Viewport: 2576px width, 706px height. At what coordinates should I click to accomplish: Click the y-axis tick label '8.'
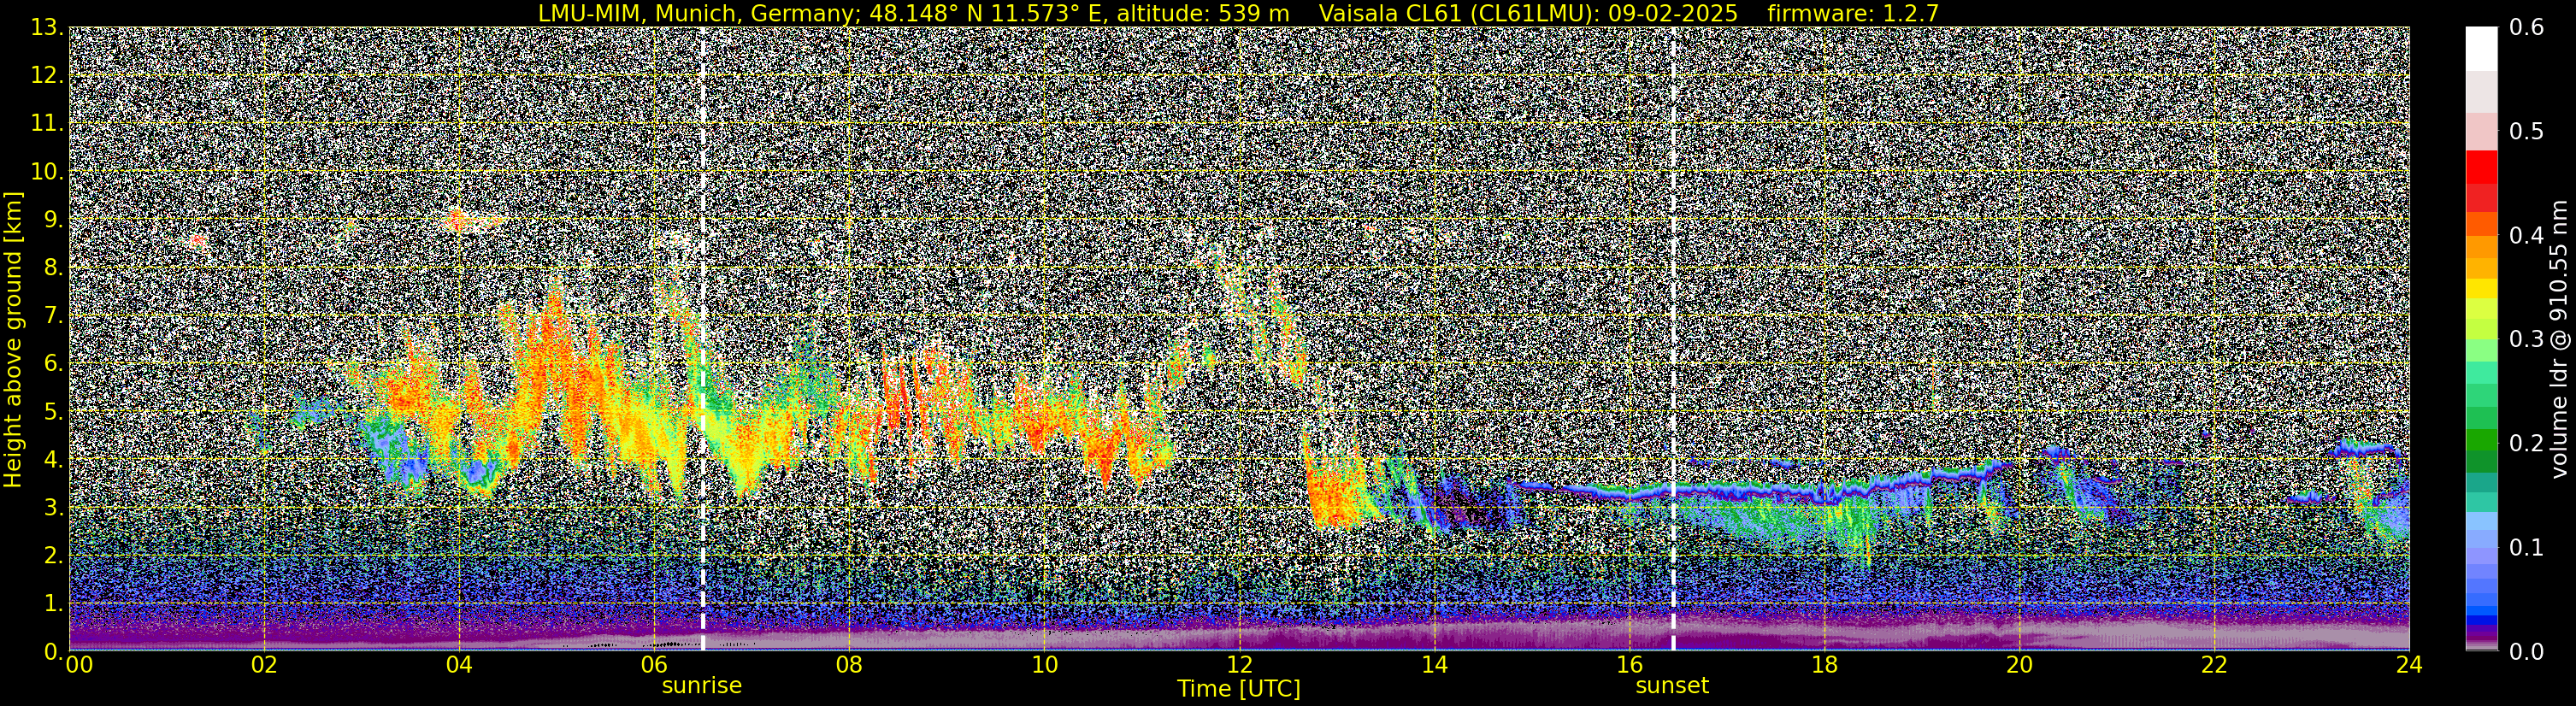coord(53,268)
